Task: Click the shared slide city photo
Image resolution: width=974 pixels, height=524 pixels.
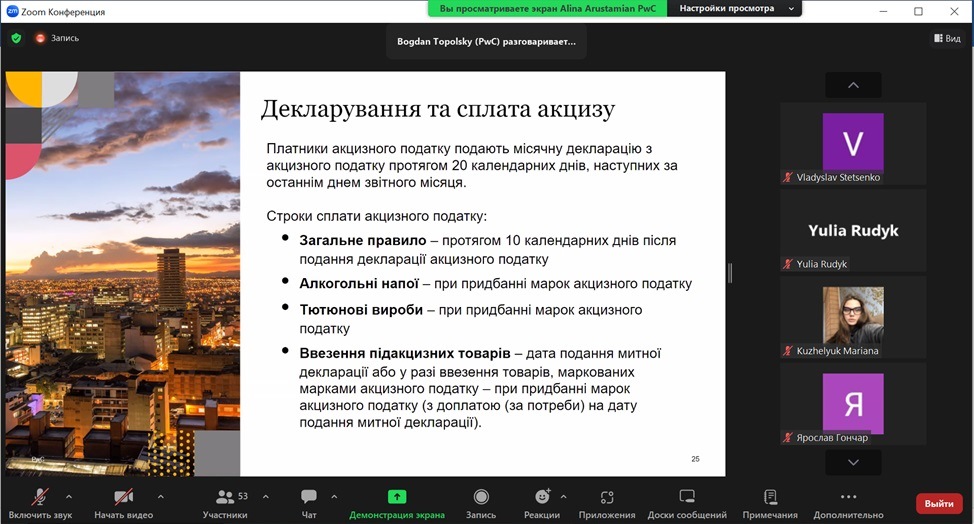Action: coord(123,274)
